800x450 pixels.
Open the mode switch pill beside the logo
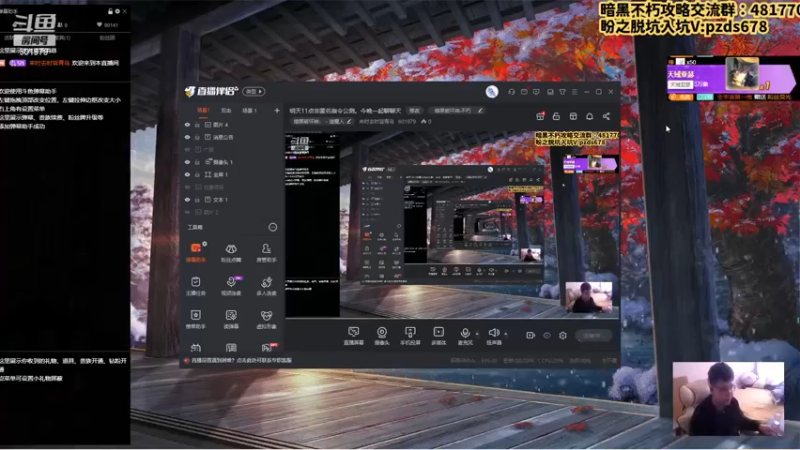tap(254, 91)
